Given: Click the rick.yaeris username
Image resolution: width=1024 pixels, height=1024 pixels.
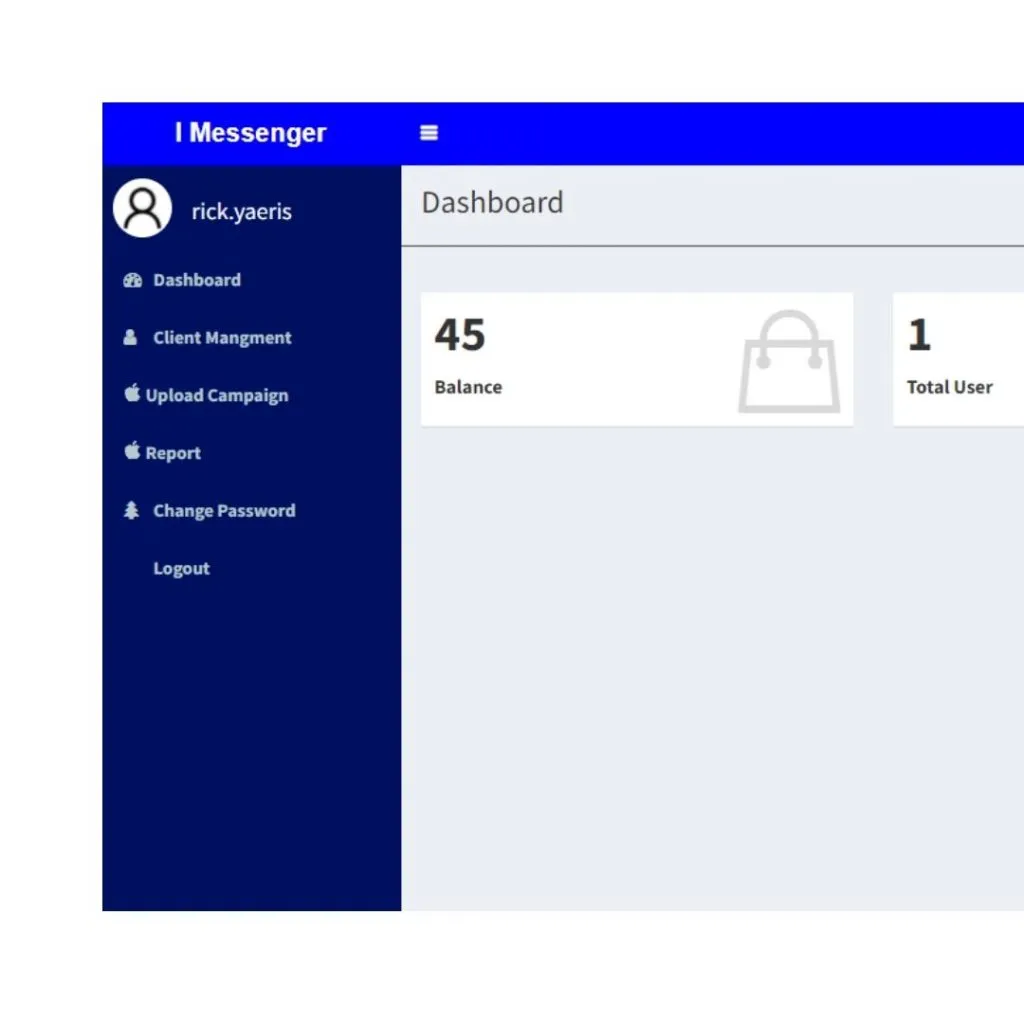Looking at the screenshot, I should 242,212.
